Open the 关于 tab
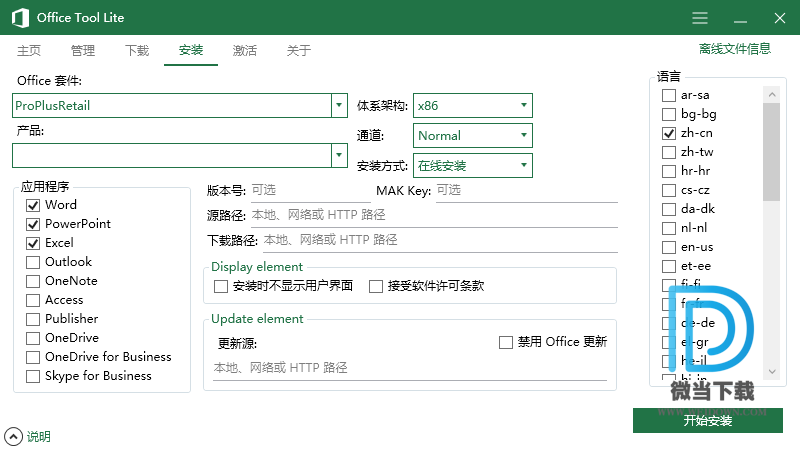Viewport: 800px width, 450px height. click(x=299, y=51)
